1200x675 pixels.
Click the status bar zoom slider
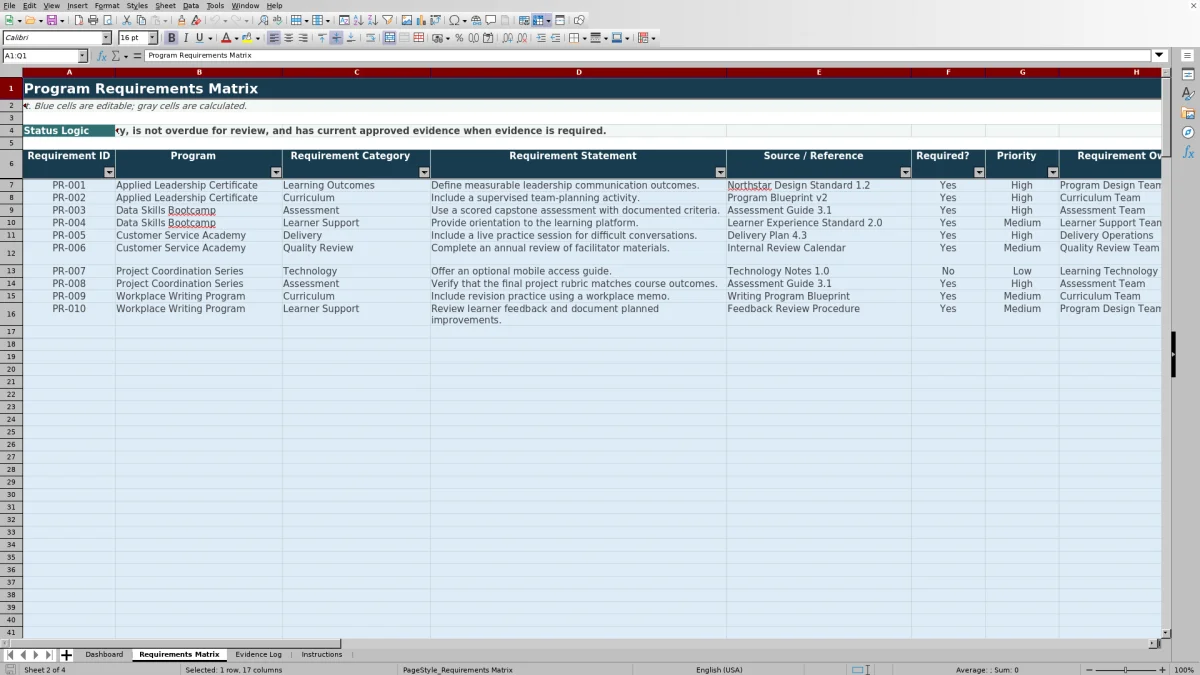[1125, 669]
